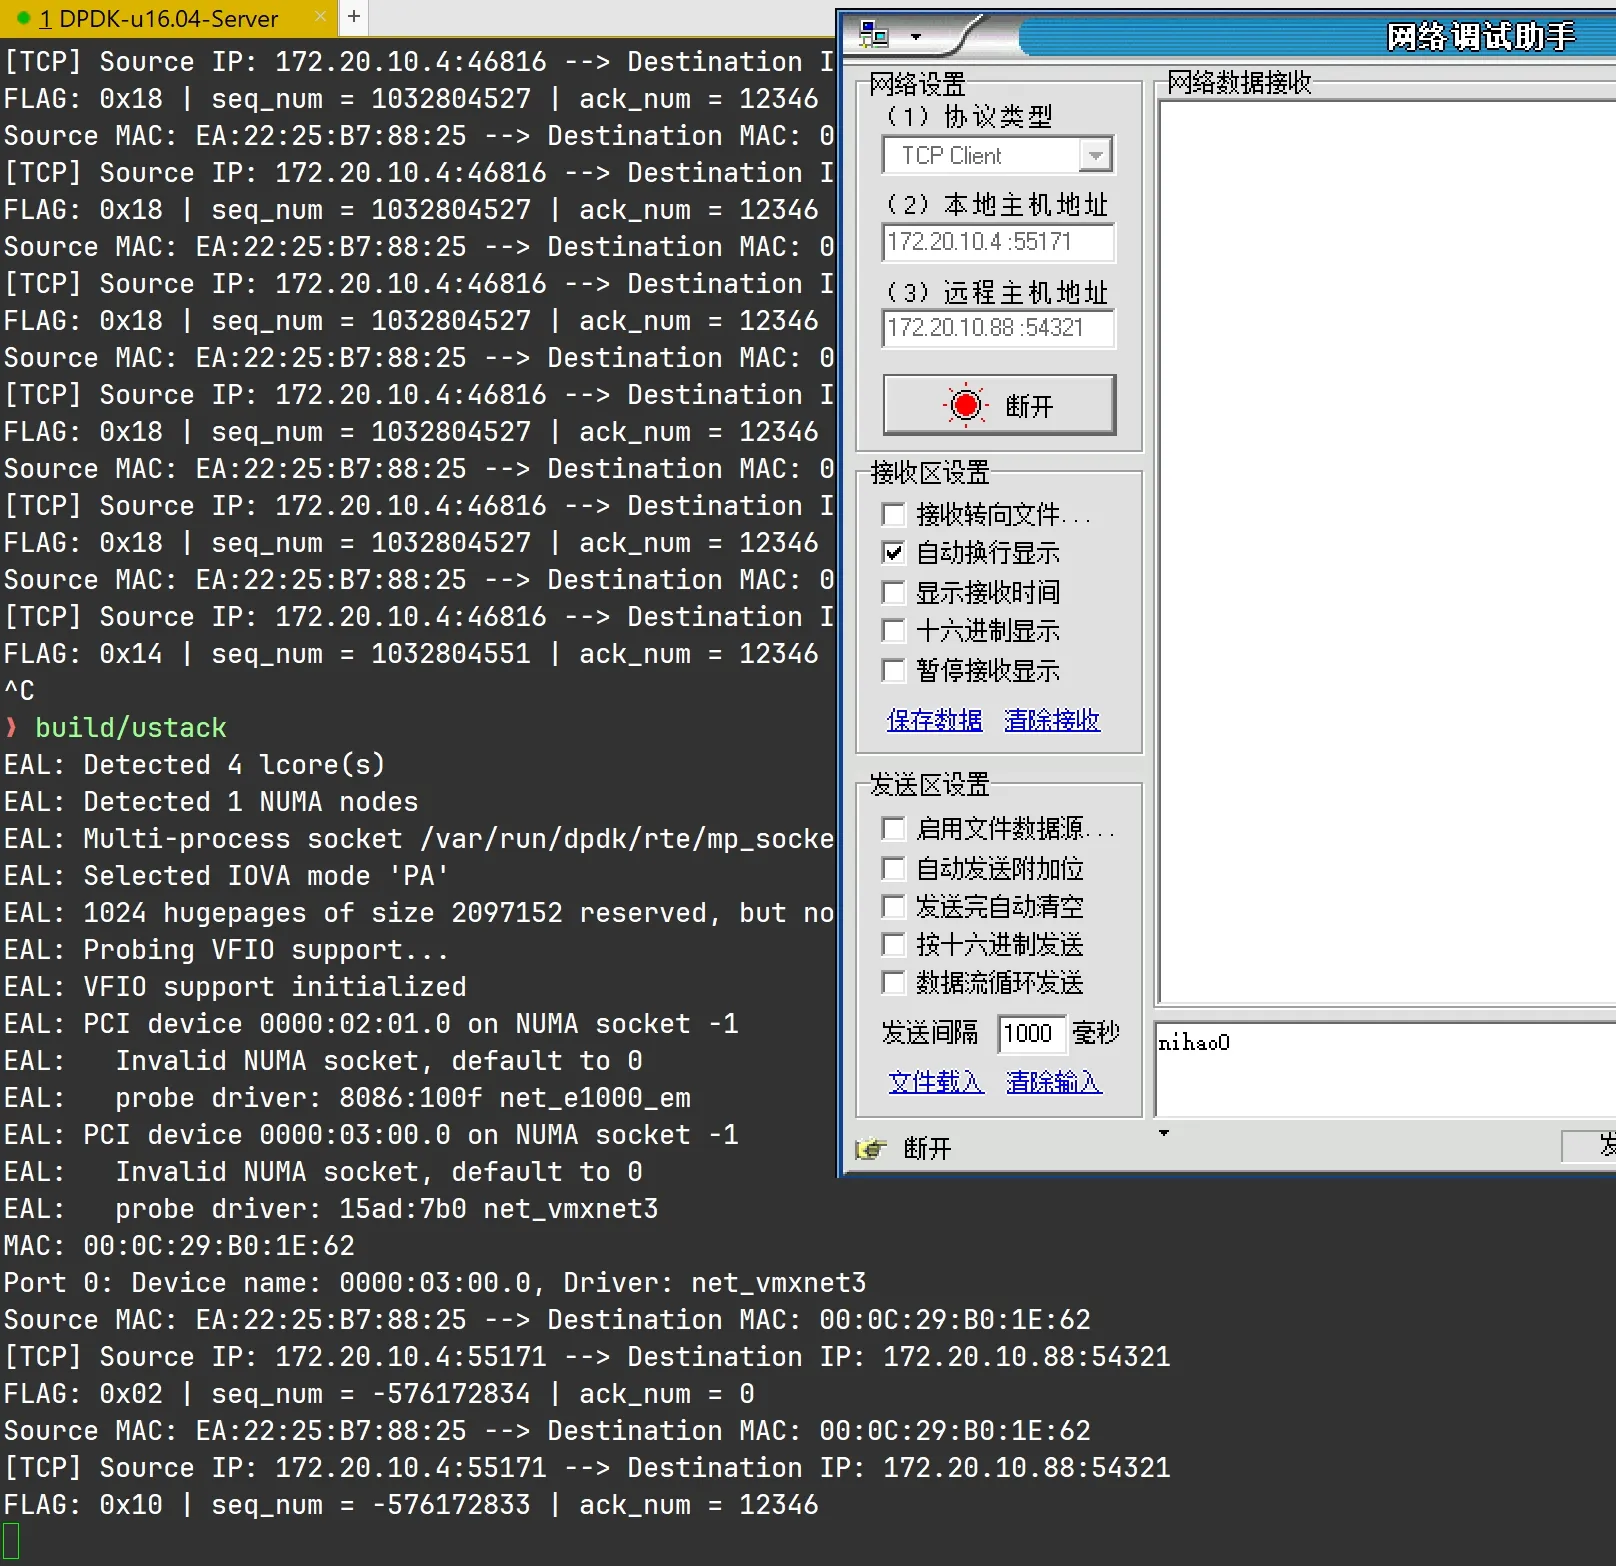This screenshot has height=1566, width=1616.
Task: Click the 清除输入 link
Action: [x=1054, y=1082]
